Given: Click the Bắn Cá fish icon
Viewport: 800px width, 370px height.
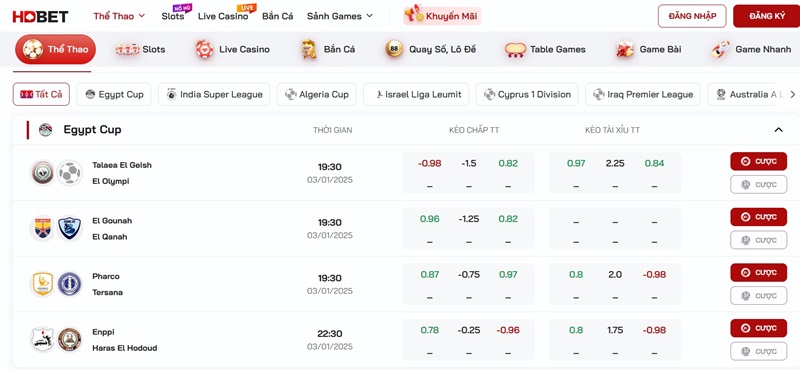Looking at the screenshot, I should click(308, 50).
